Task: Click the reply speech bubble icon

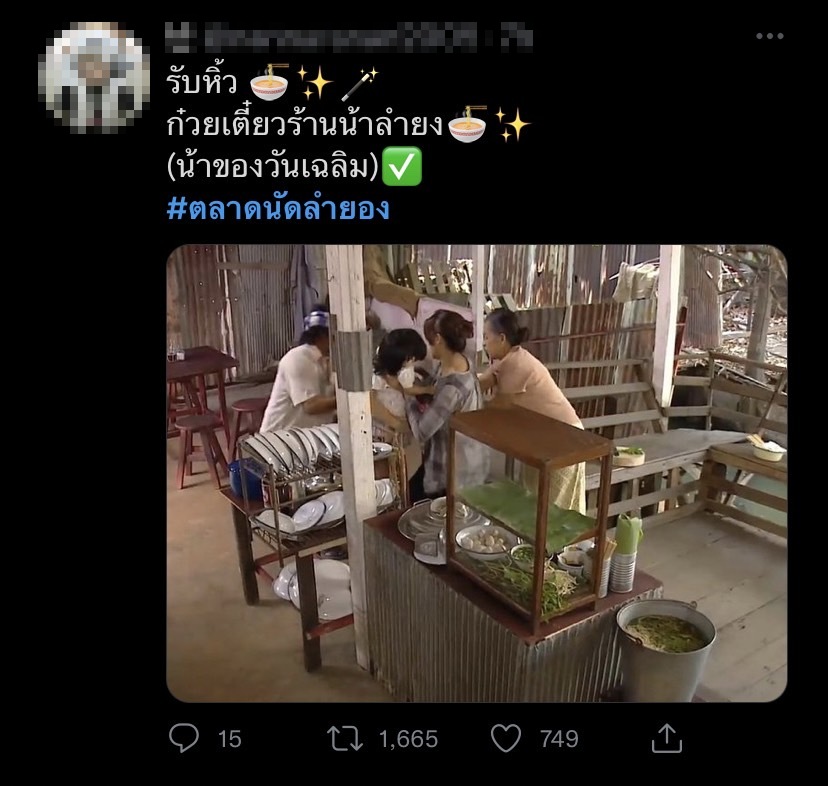Action: [184, 737]
